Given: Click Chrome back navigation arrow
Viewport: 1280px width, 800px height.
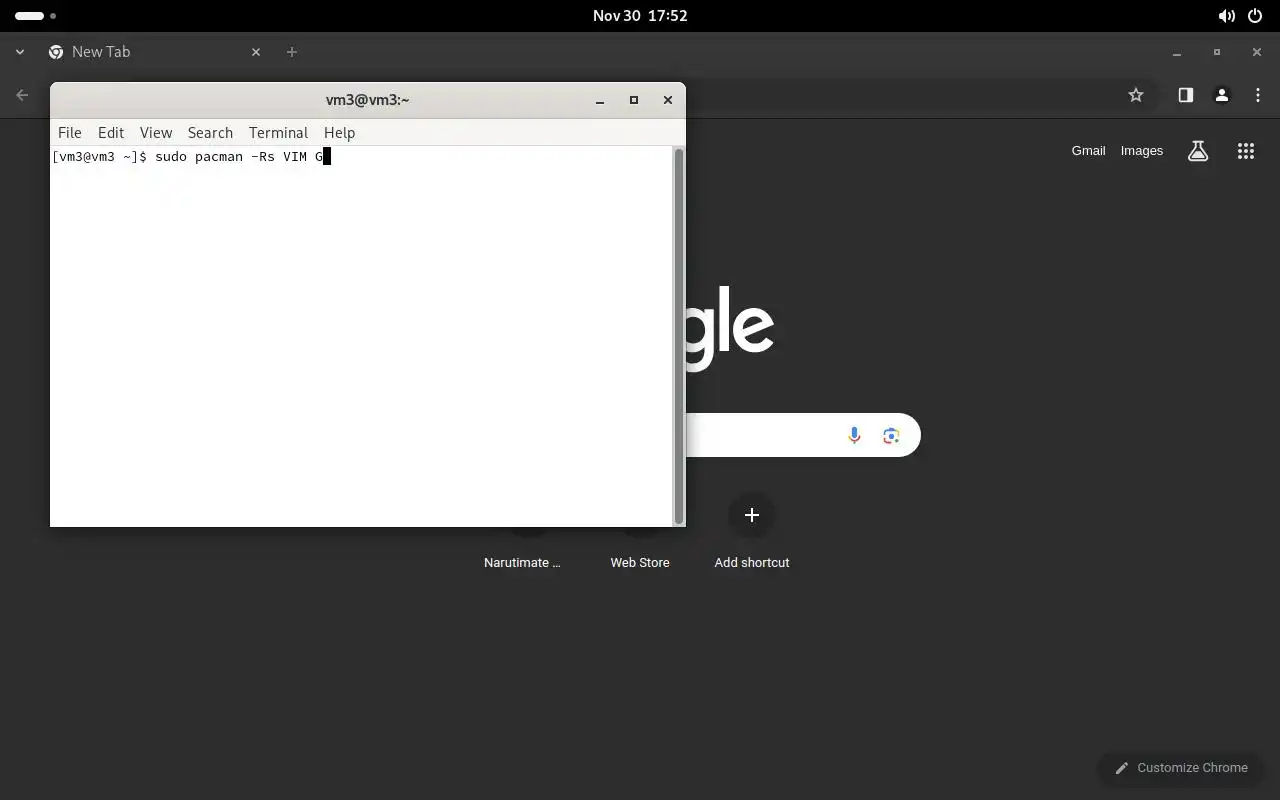Looking at the screenshot, I should 22,95.
